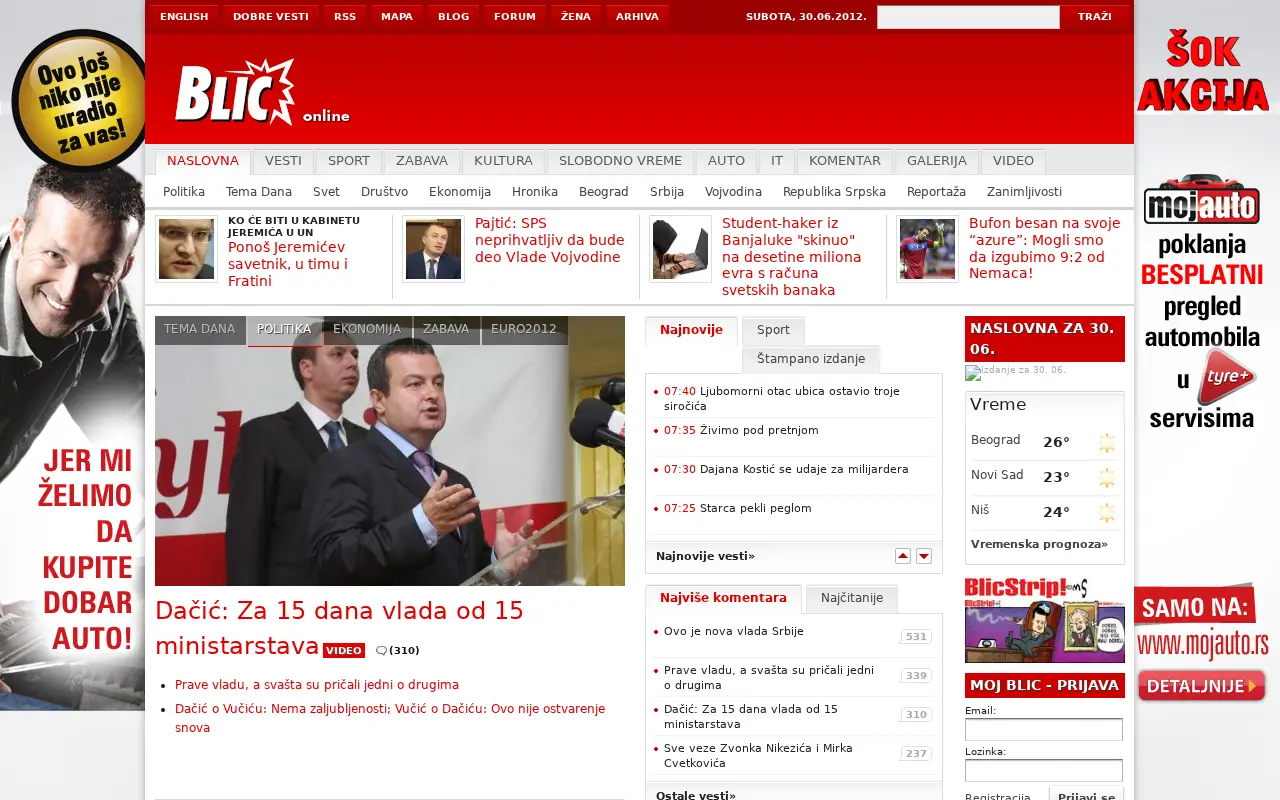Screen dimensions: 1280x800
Task: Open FORUM in the top bar
Action: coord(515,17)
